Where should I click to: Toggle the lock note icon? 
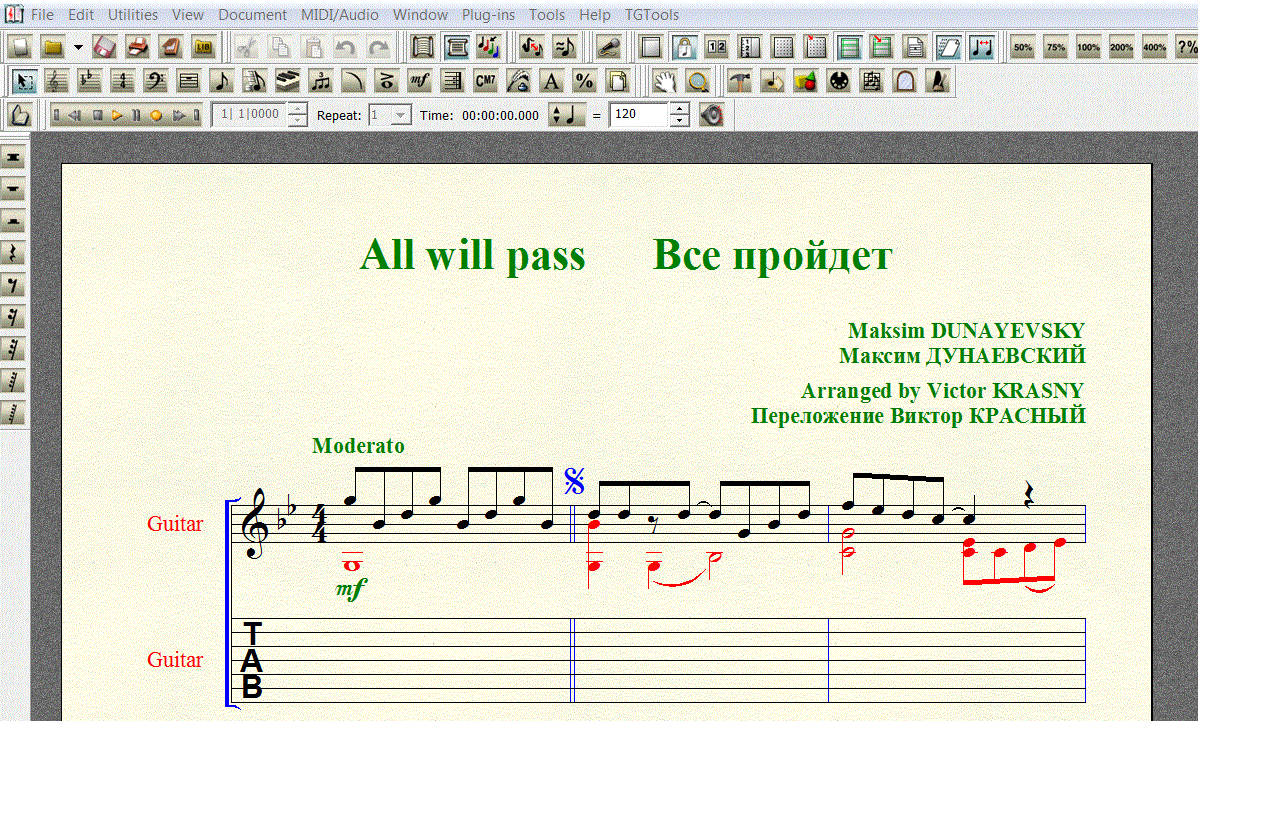click(684, 47)
